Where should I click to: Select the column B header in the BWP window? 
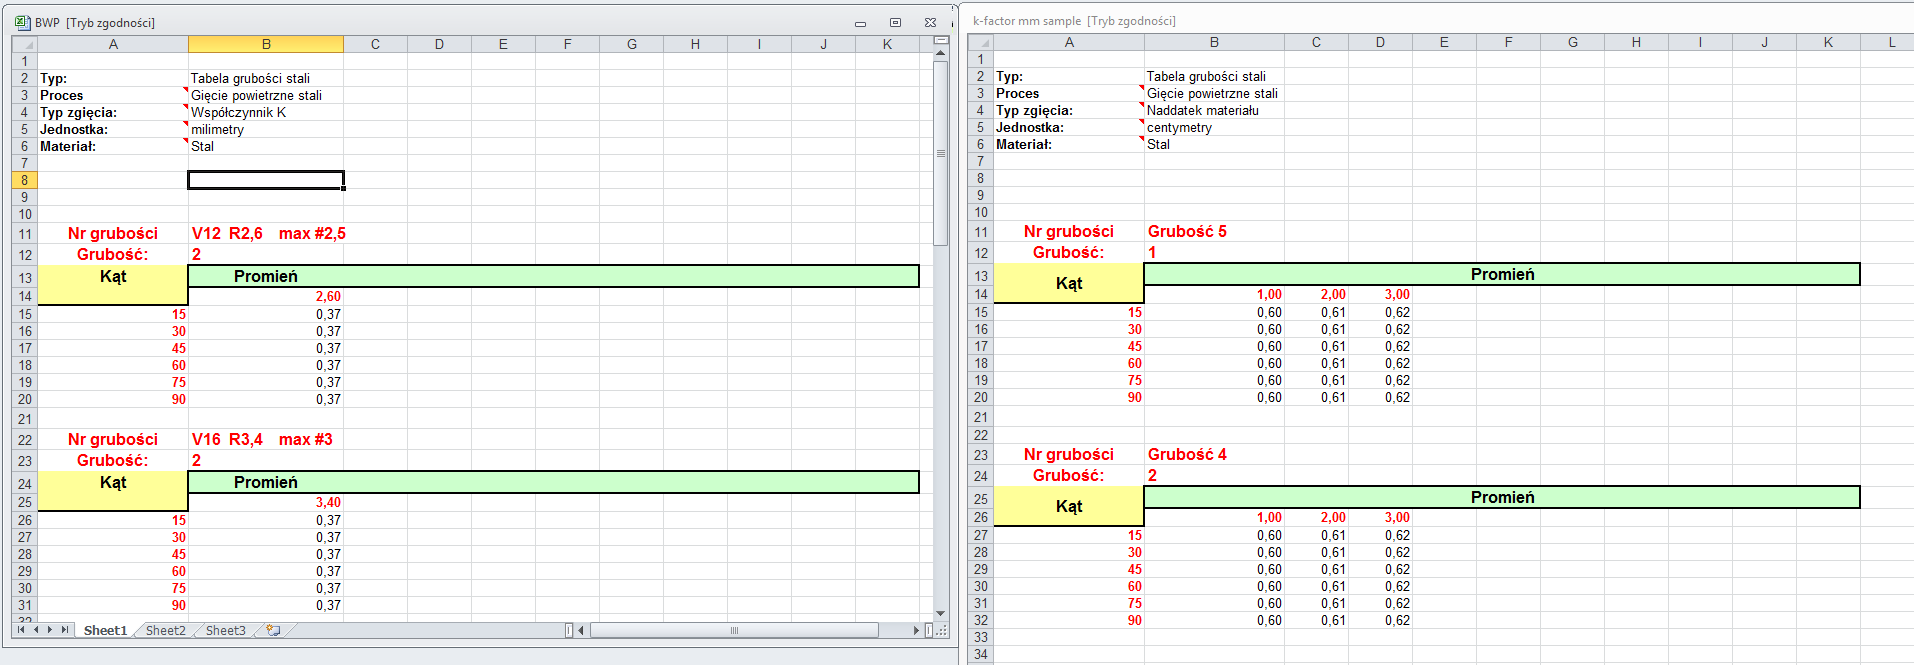266,44
